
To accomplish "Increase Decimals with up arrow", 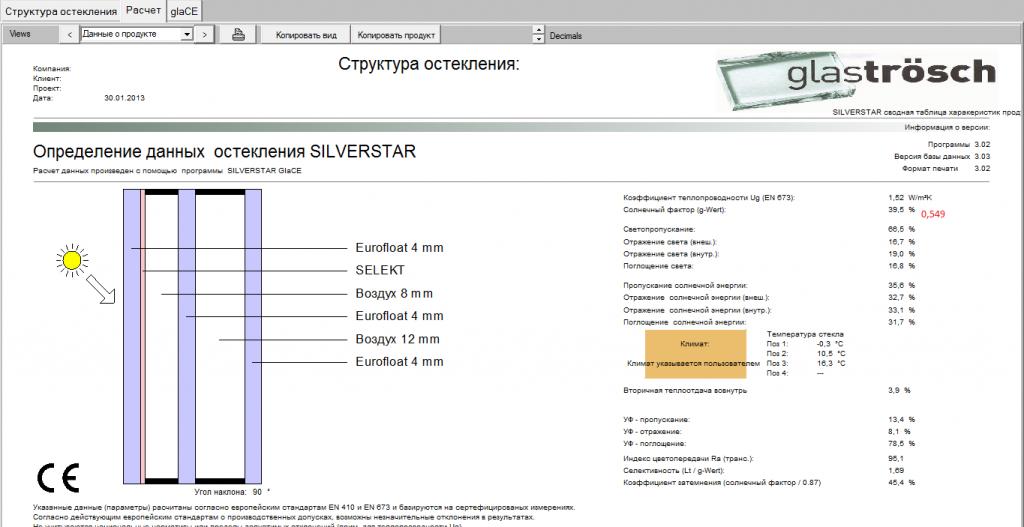I will [x=538, y=30].
